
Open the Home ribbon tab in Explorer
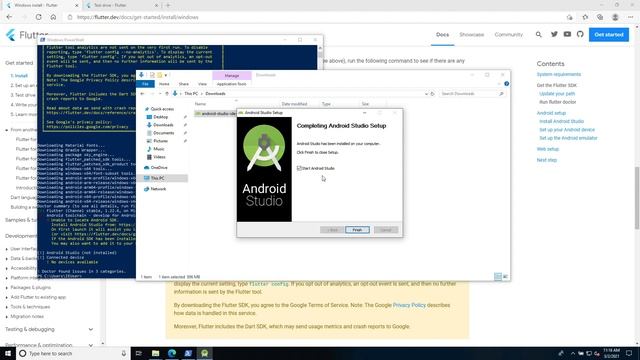164,84
